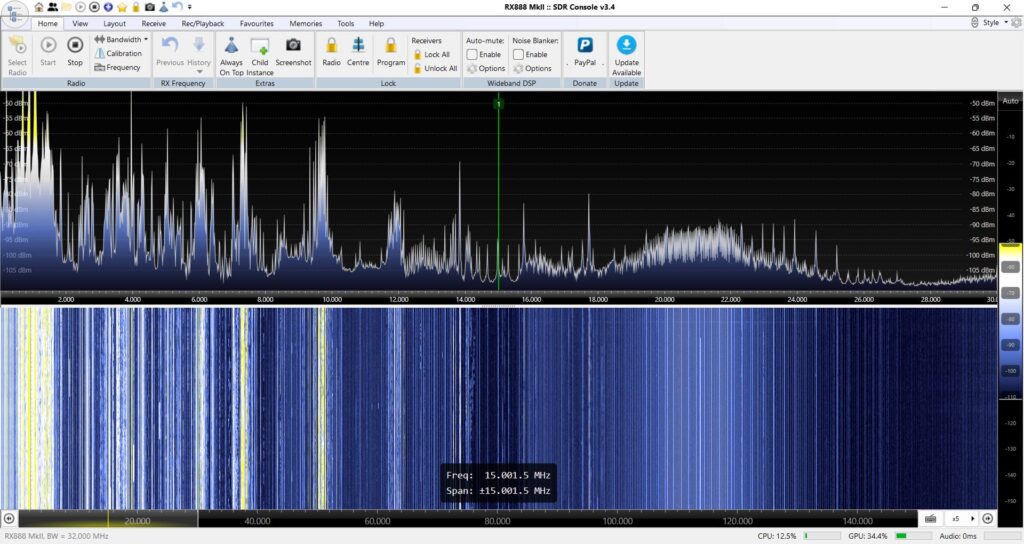Toggle Always On Top
The width and height of the screenshot is (1024, 544).
tap(231, 56)
